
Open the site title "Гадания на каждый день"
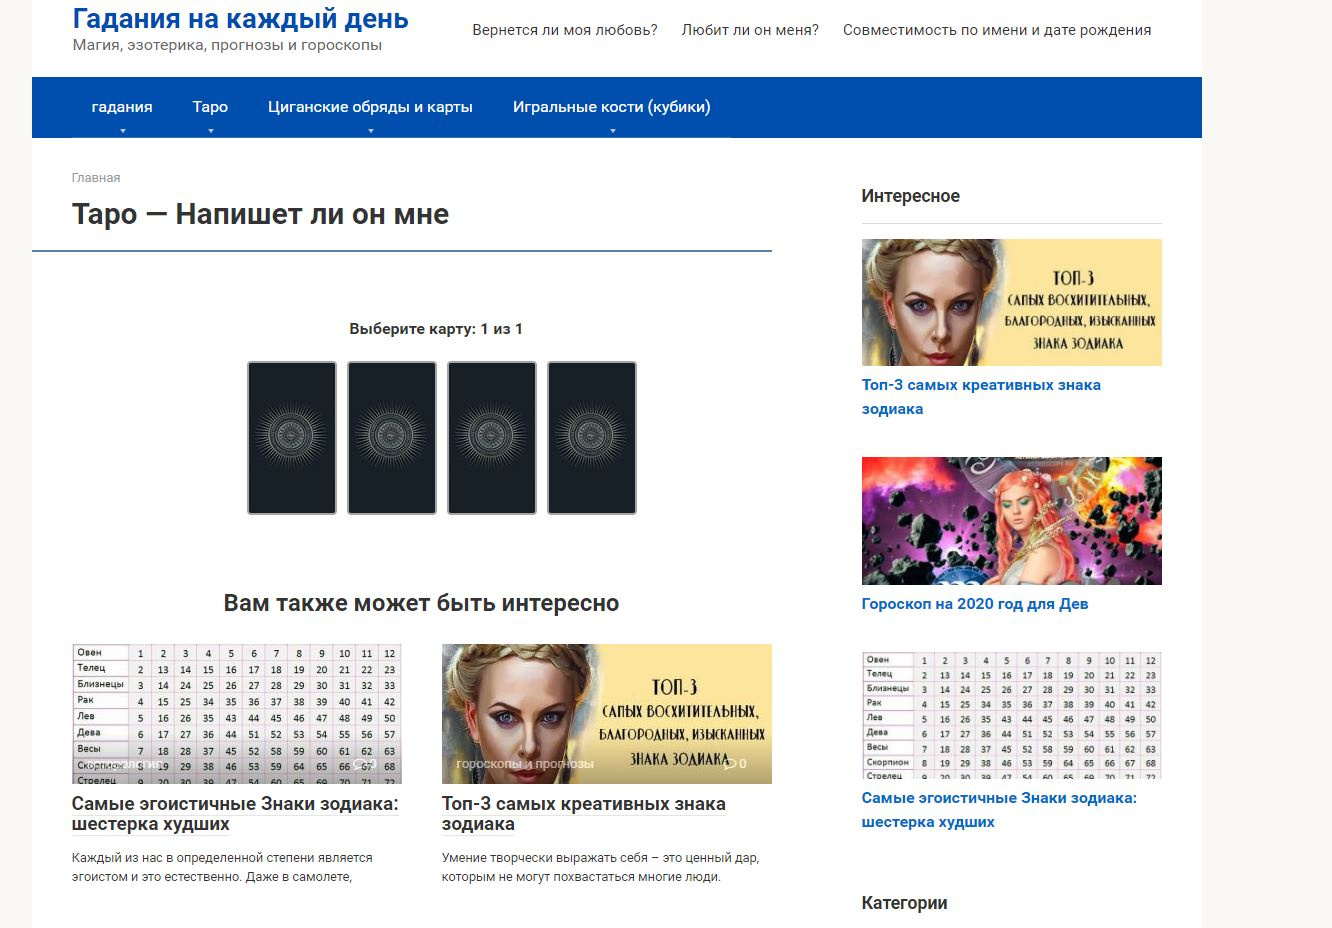(240, 18)
